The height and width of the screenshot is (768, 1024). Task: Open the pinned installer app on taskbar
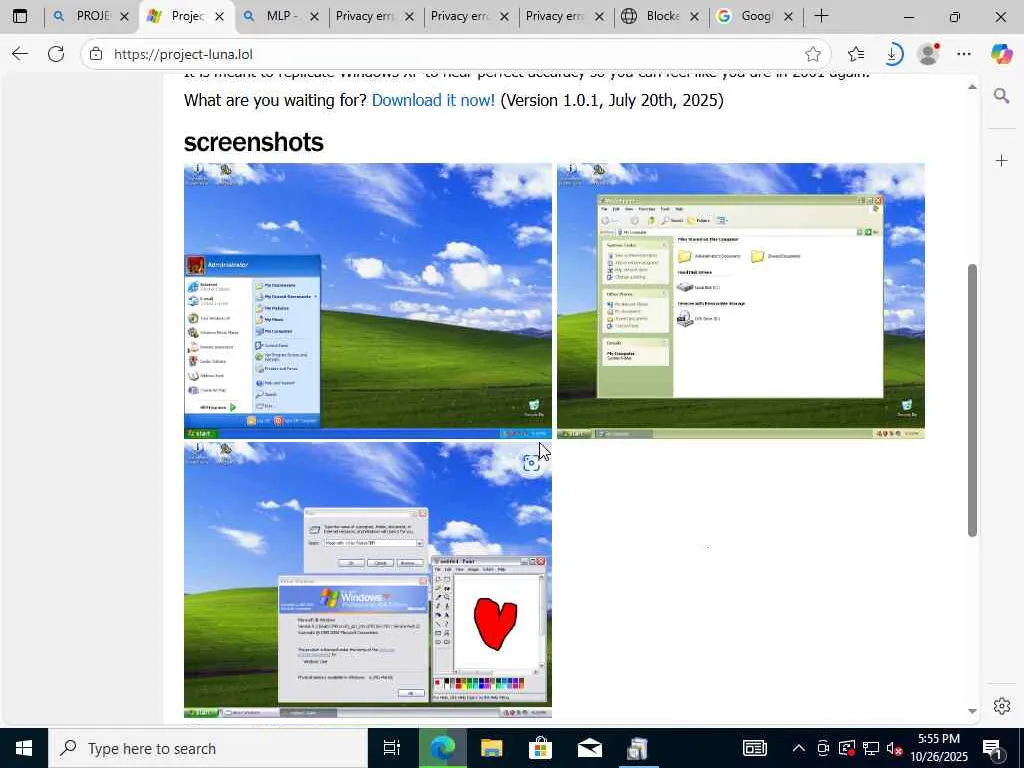(638, 748)
